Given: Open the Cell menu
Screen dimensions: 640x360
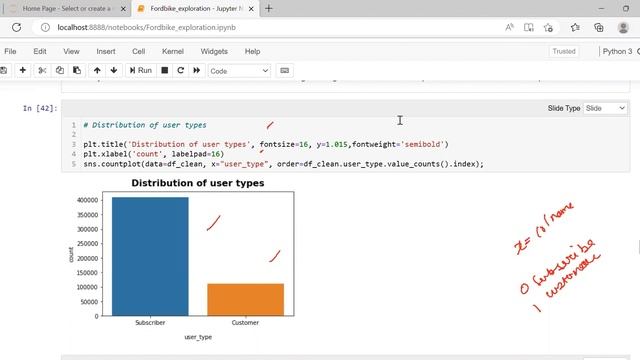Looking at the screenshot, I should 138,51.
